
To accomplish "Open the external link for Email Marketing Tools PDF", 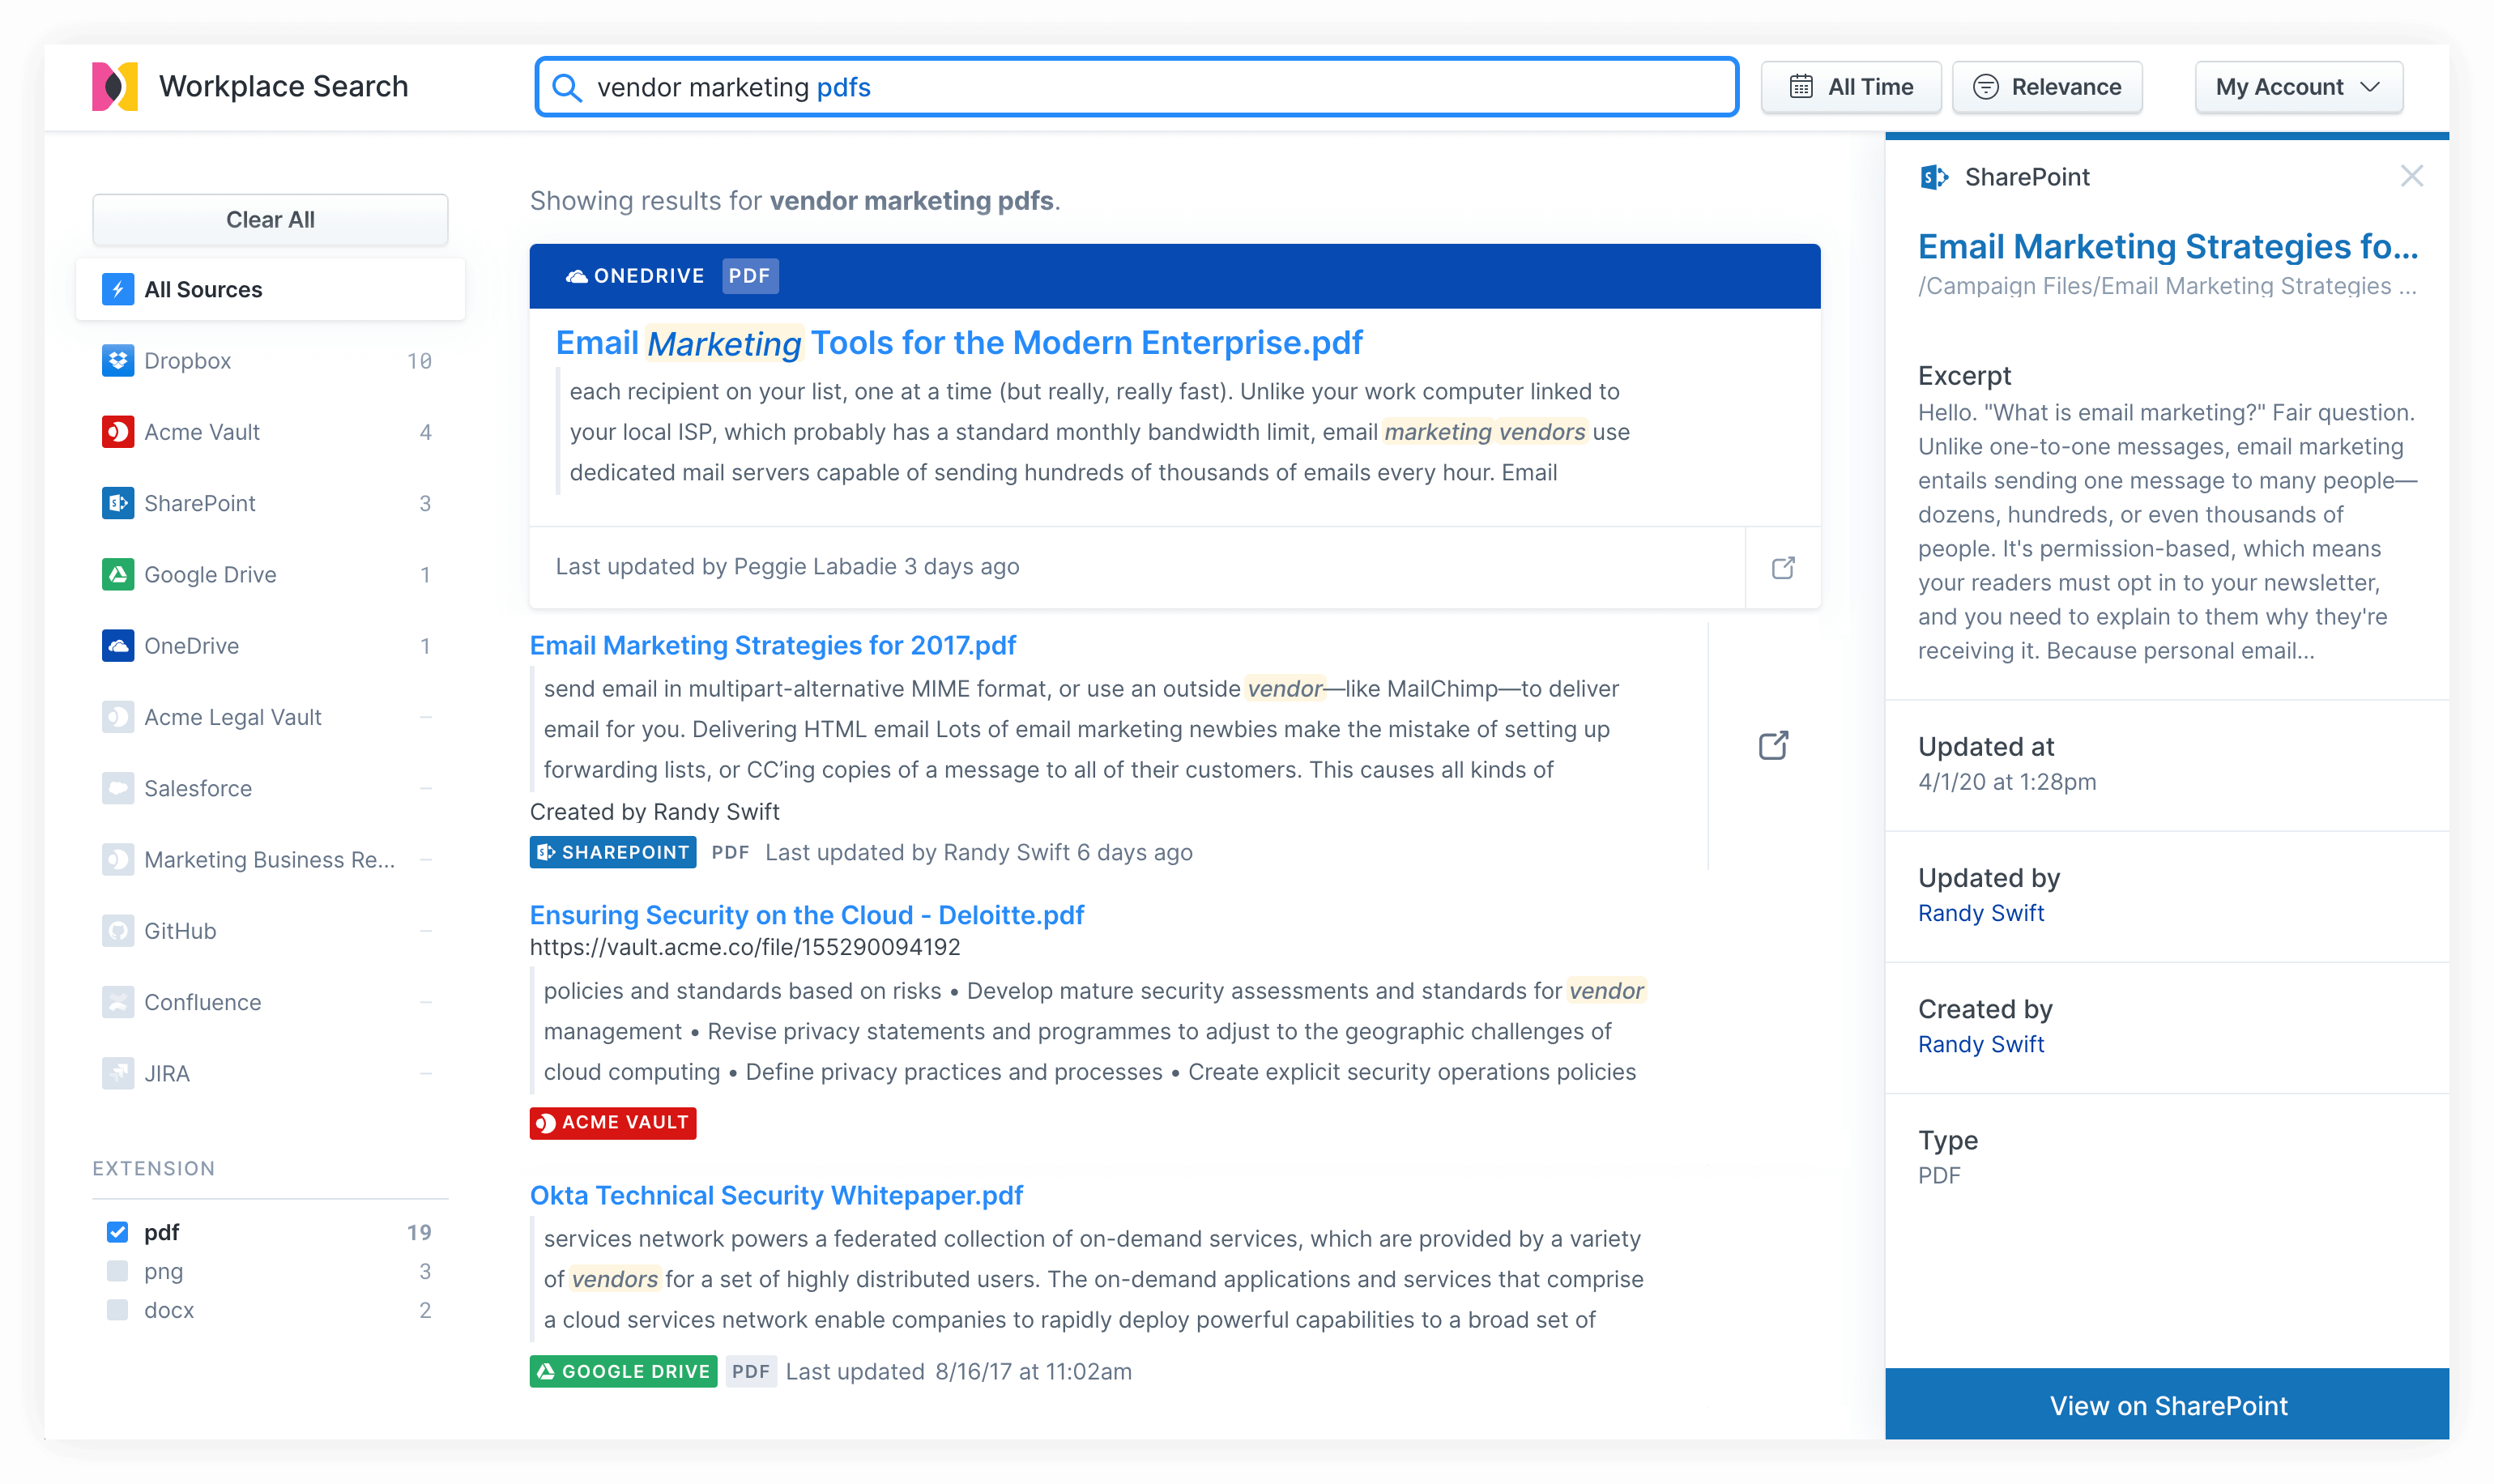I will [1782, 567].
